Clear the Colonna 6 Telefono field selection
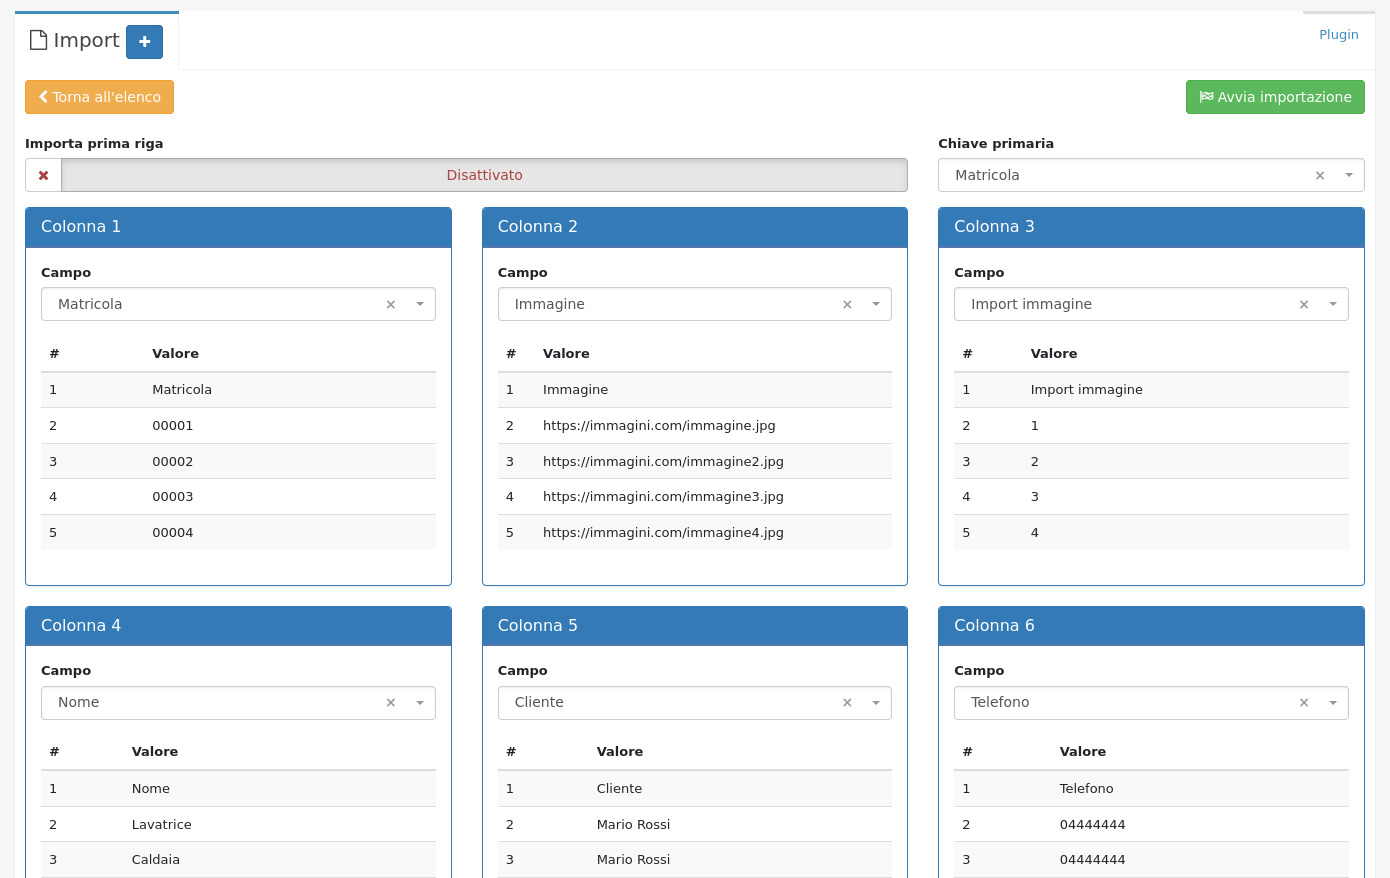Viewport: 1390px width, 878px height. tap(1304, 703)
